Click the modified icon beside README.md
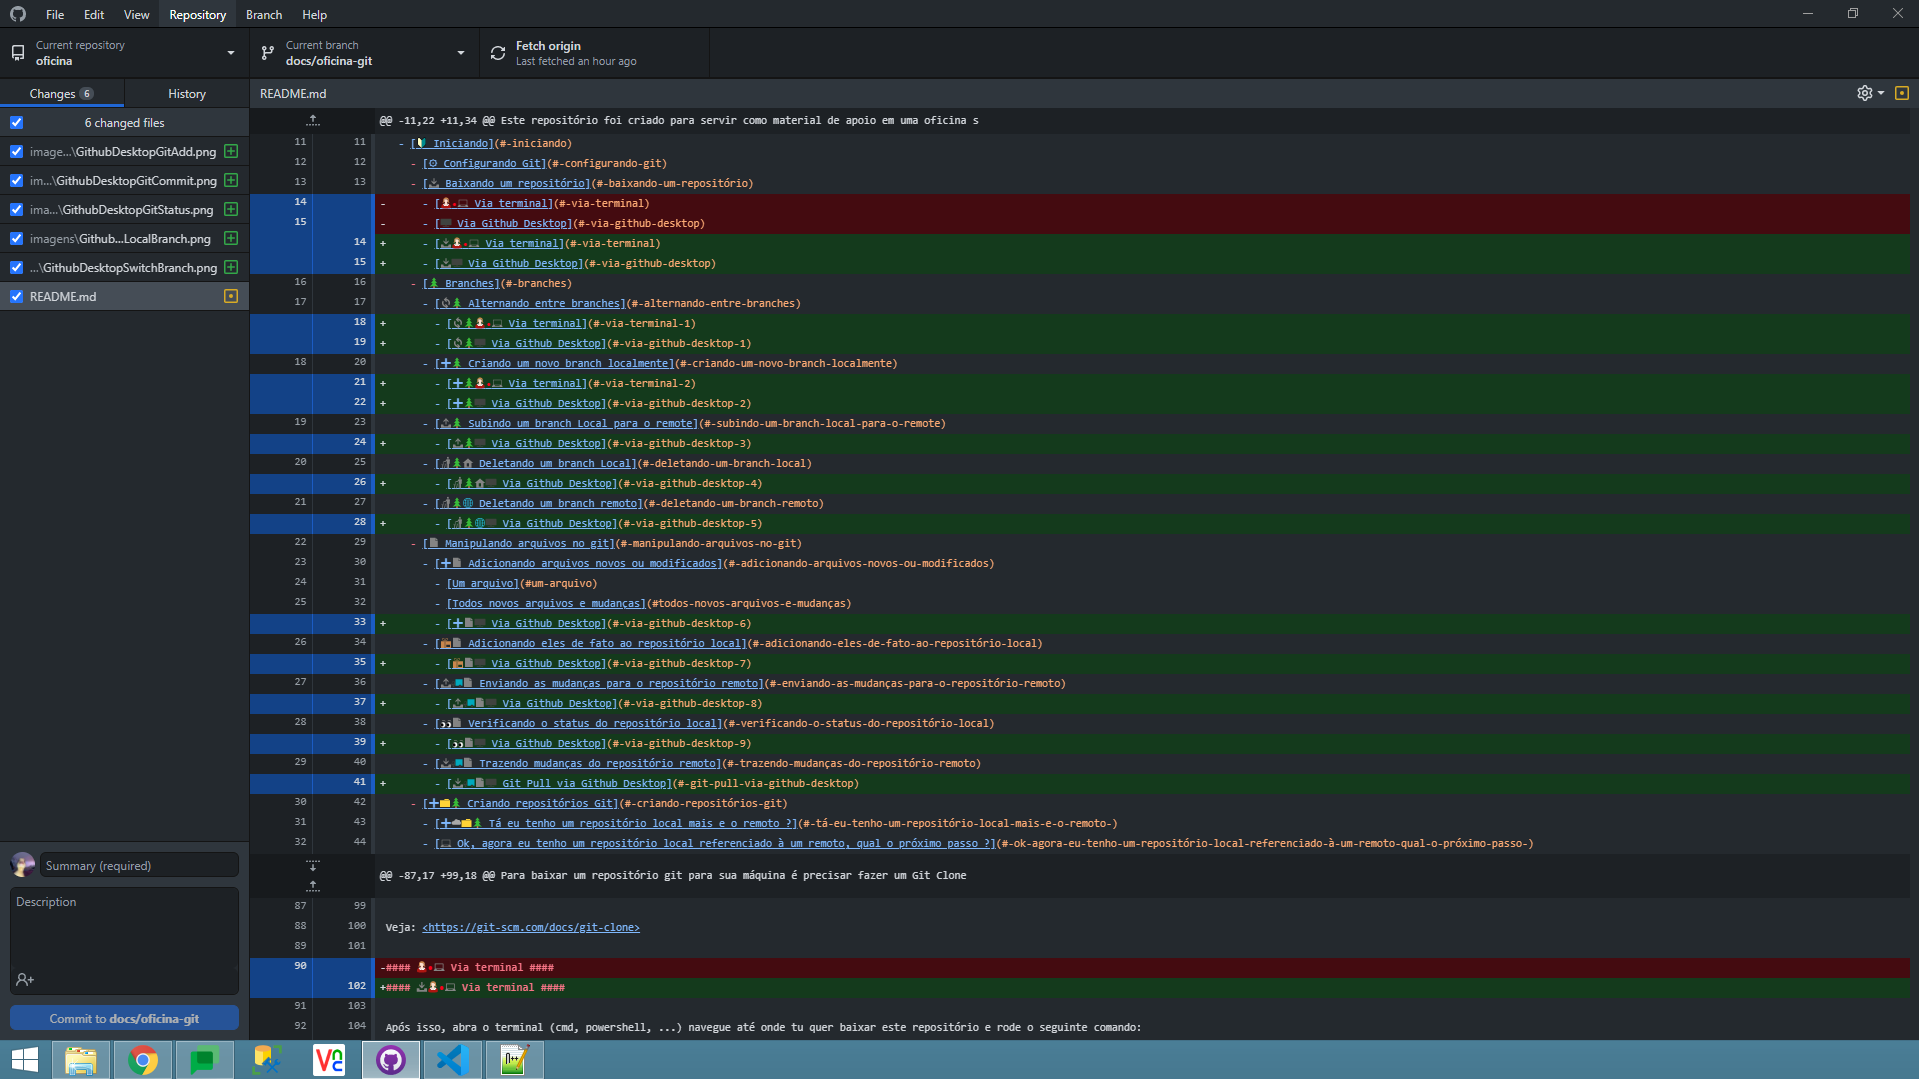 231,296
